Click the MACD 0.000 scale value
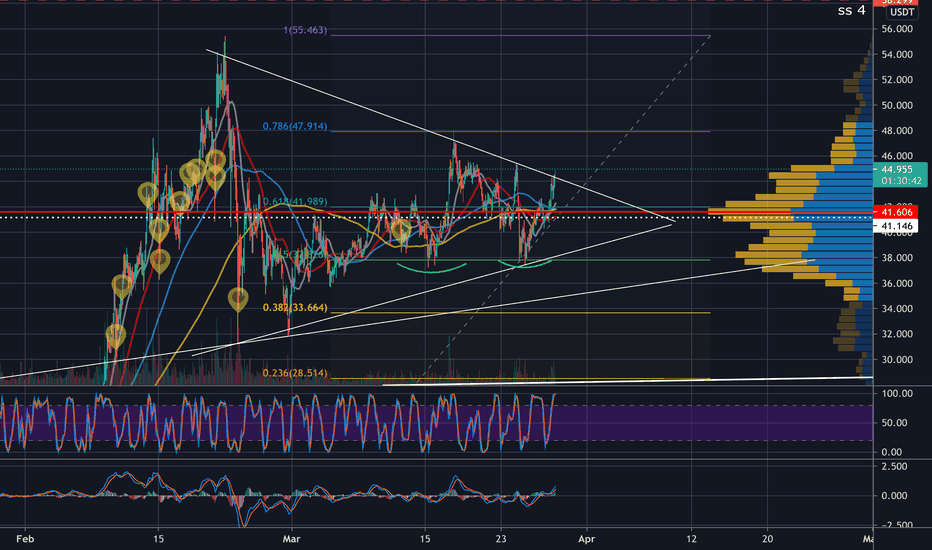This screenshot has height=550, width=932. click(x=897, y=495)
